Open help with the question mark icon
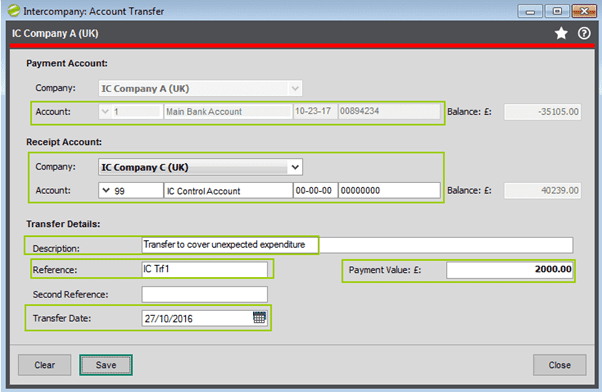 point(584,33)
